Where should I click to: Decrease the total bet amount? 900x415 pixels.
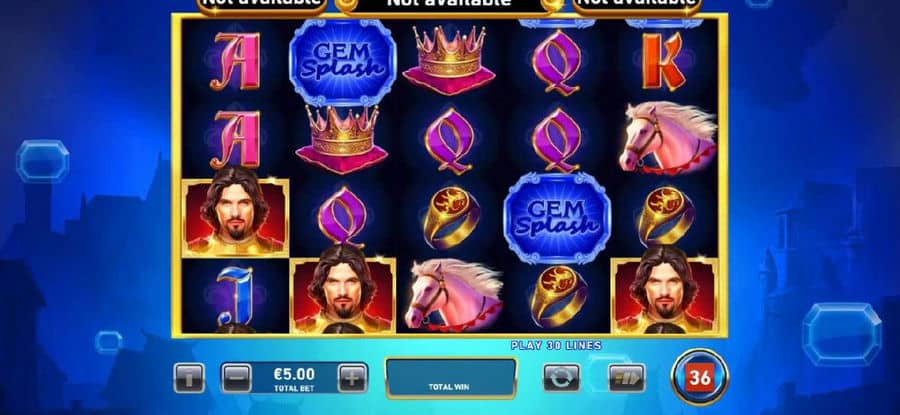point(236,378)
